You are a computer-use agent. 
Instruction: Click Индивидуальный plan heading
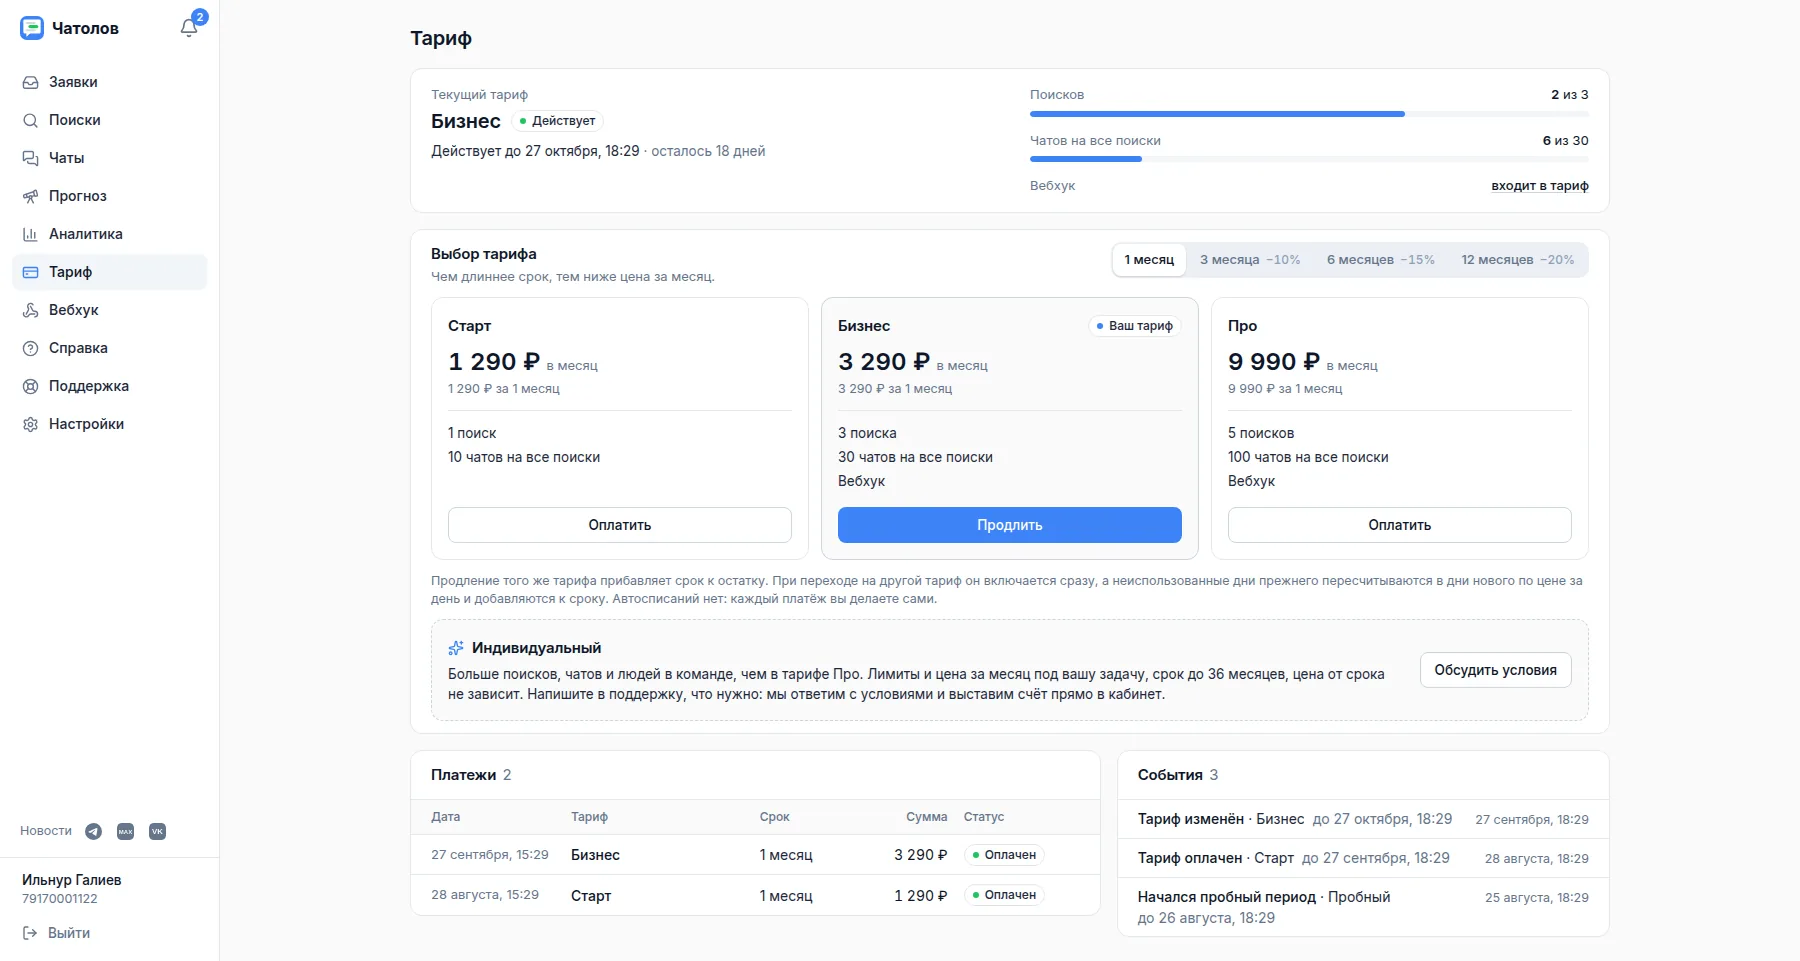point(536,648)
